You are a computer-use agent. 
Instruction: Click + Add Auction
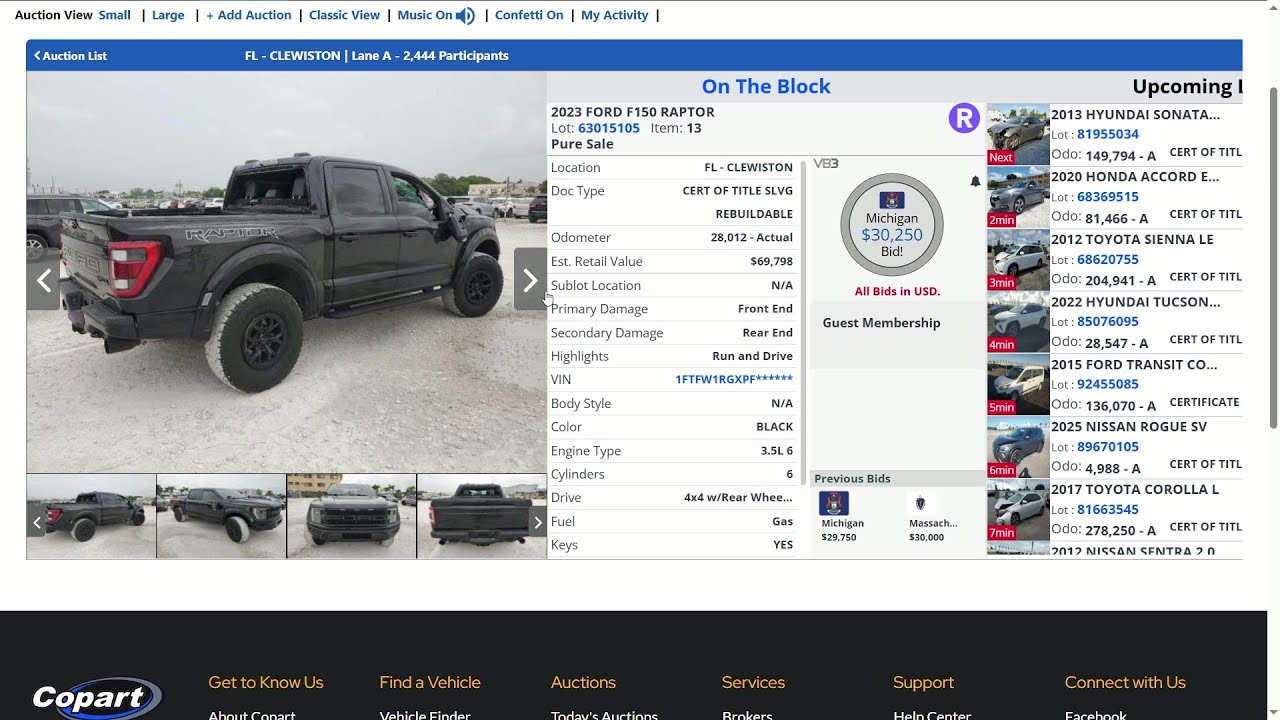(x=249, y=15)
